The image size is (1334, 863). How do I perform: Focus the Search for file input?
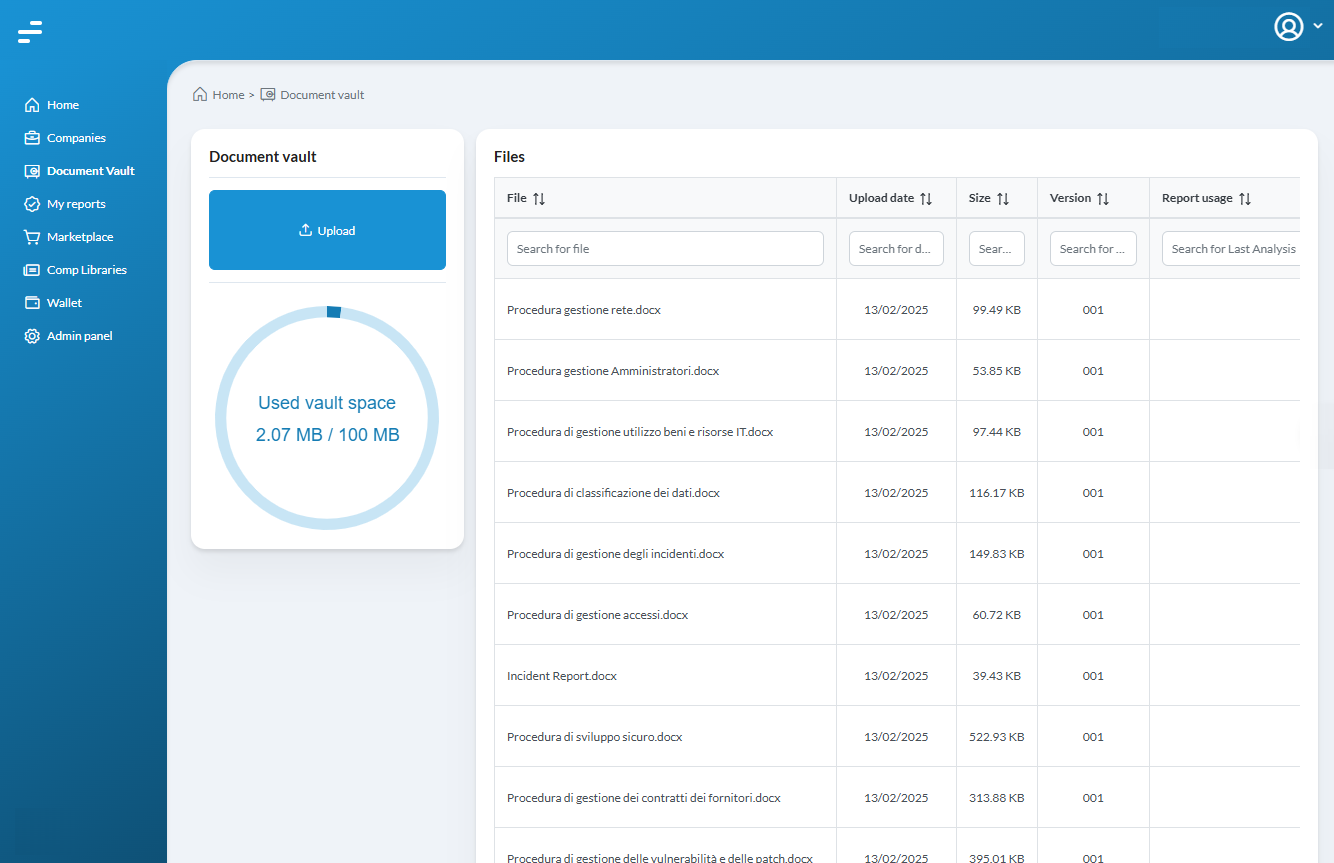[x=665, y=249]
